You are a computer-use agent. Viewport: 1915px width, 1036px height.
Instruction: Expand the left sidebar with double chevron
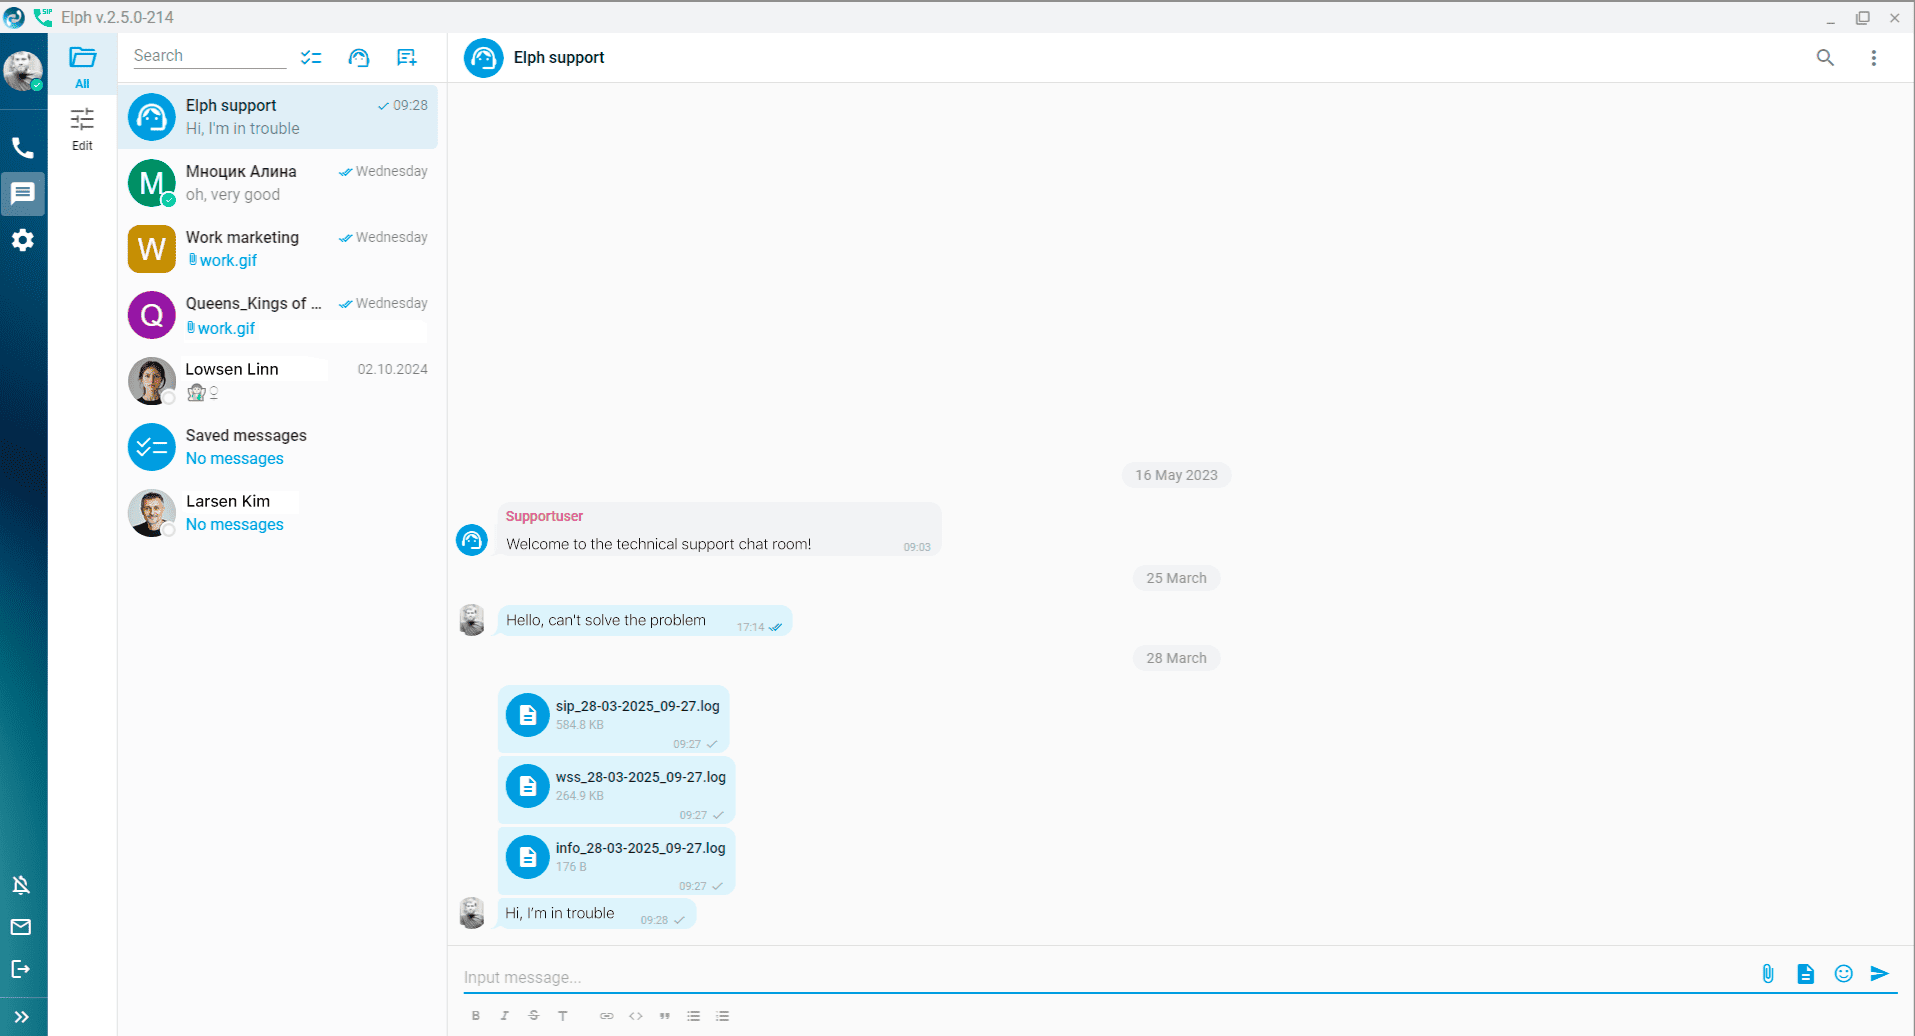coord(22,1017)
